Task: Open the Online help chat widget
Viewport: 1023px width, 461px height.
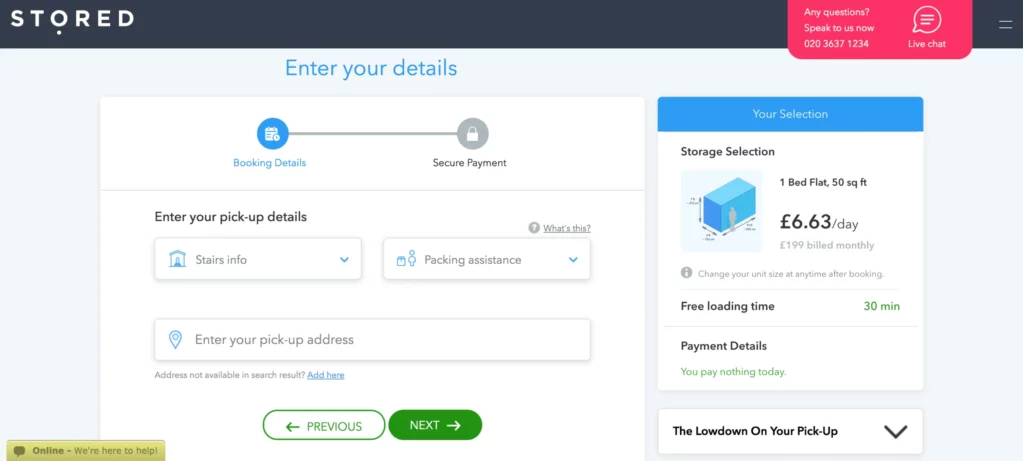Action: click(x=85, y=451)
